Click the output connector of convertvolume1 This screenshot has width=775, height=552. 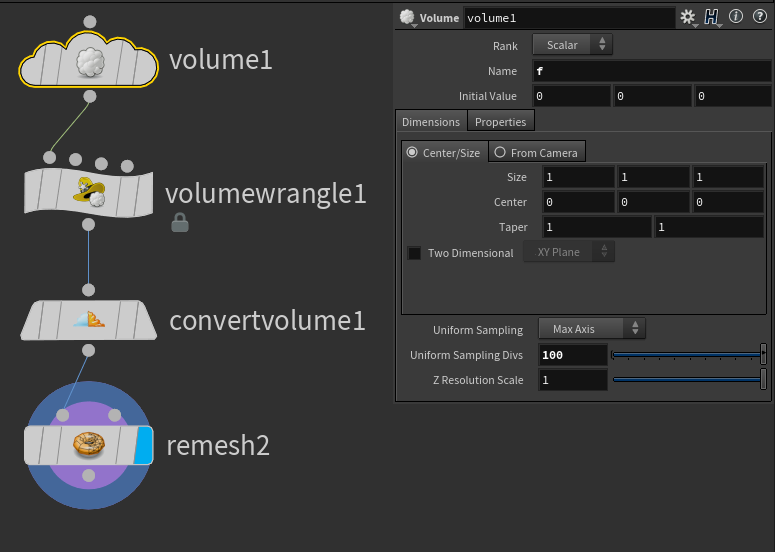(88, 350)
